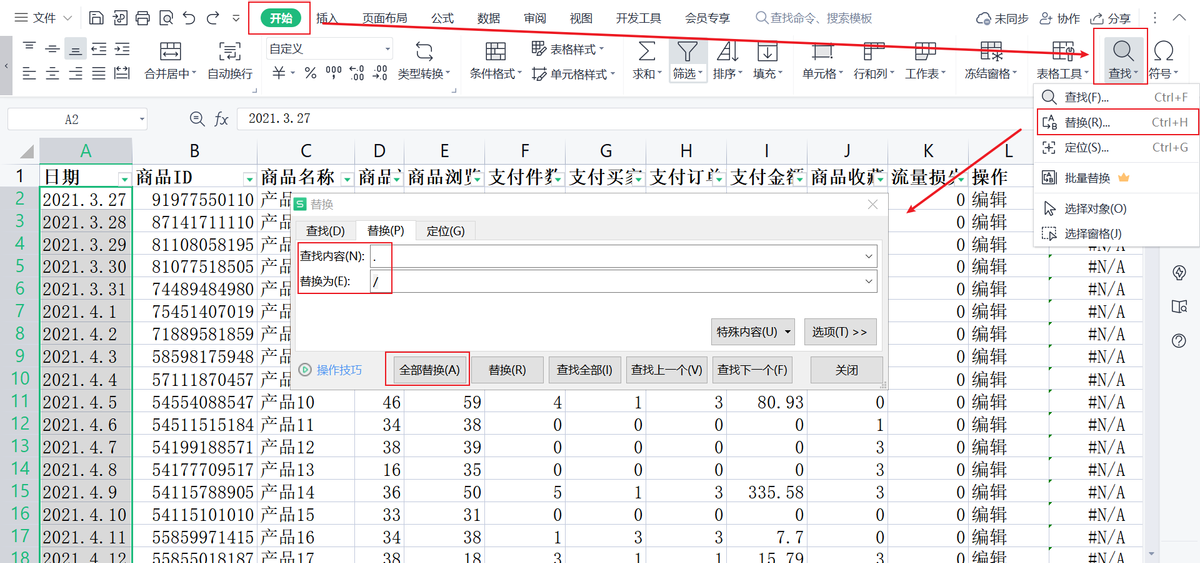Click the 查找内容 input field
This screenshot has width=1200, height=563.
pyautogui.click(x=624, y=256)
